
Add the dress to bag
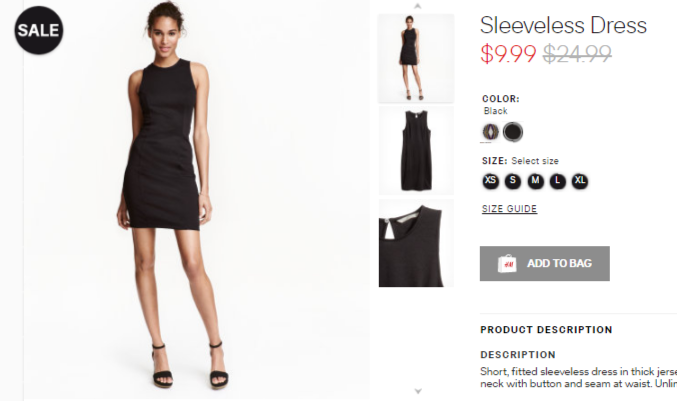click(x=544, y=263)
